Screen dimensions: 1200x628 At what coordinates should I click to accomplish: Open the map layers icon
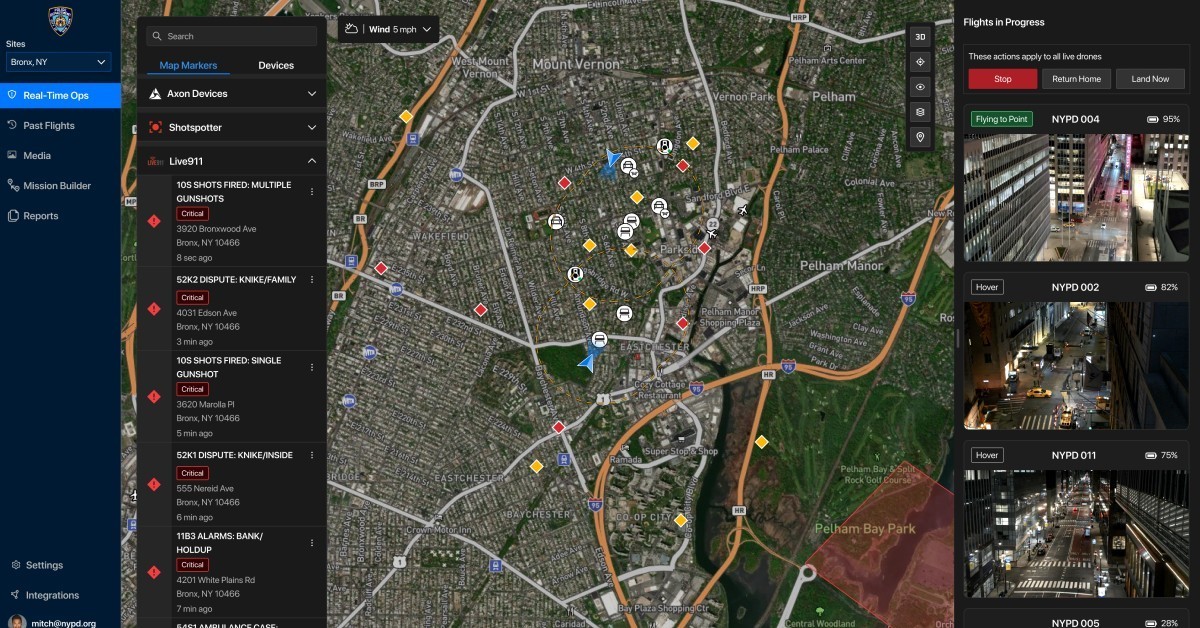(x=920, y=111)
